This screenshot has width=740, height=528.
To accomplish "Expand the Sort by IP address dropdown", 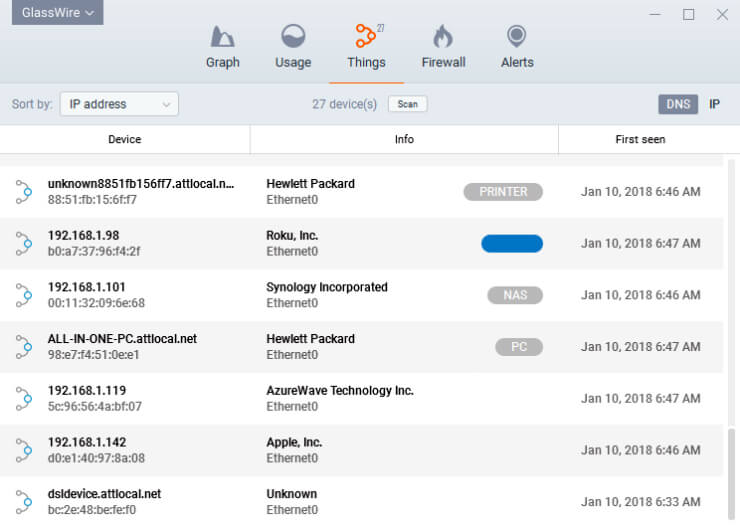I will click(x=119, y=104).
